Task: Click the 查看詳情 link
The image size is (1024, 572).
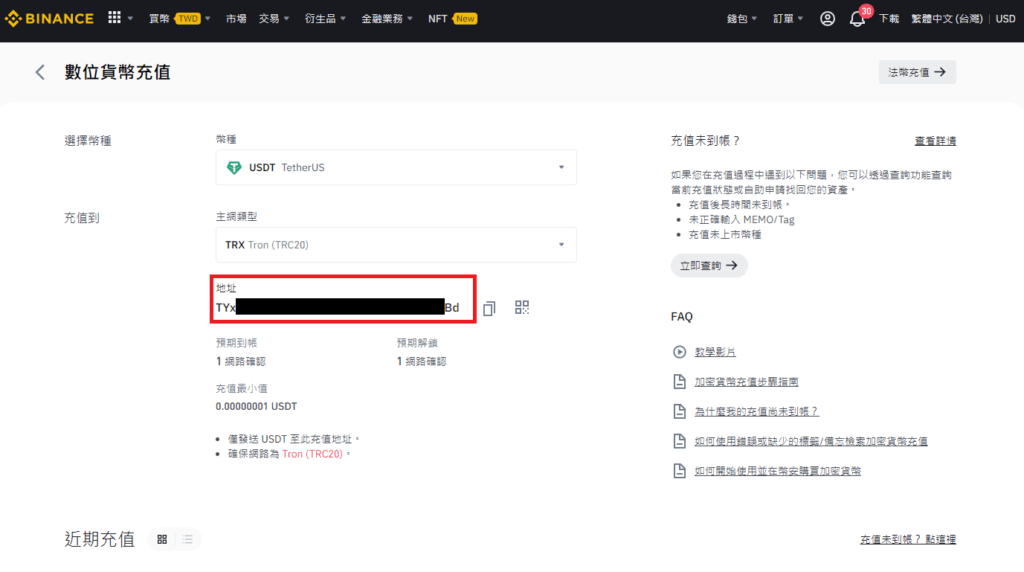Action: point(935,141)
